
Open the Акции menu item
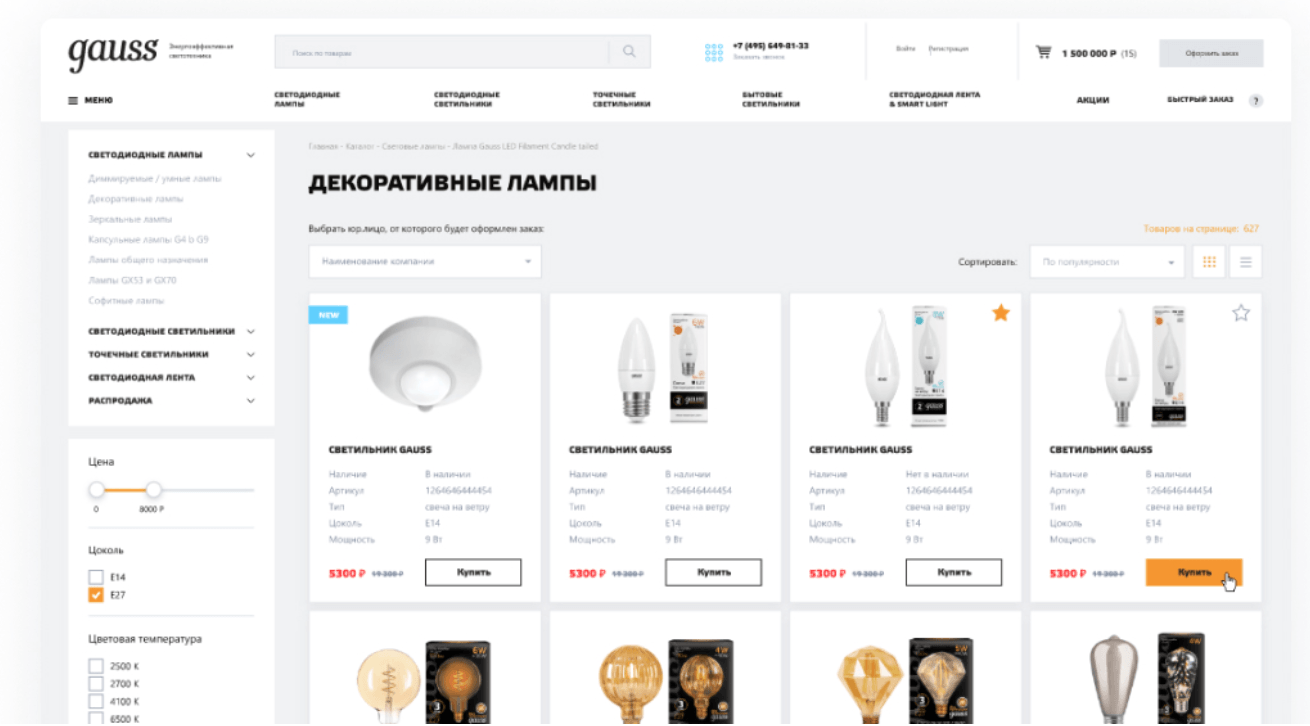(1092, 100)
